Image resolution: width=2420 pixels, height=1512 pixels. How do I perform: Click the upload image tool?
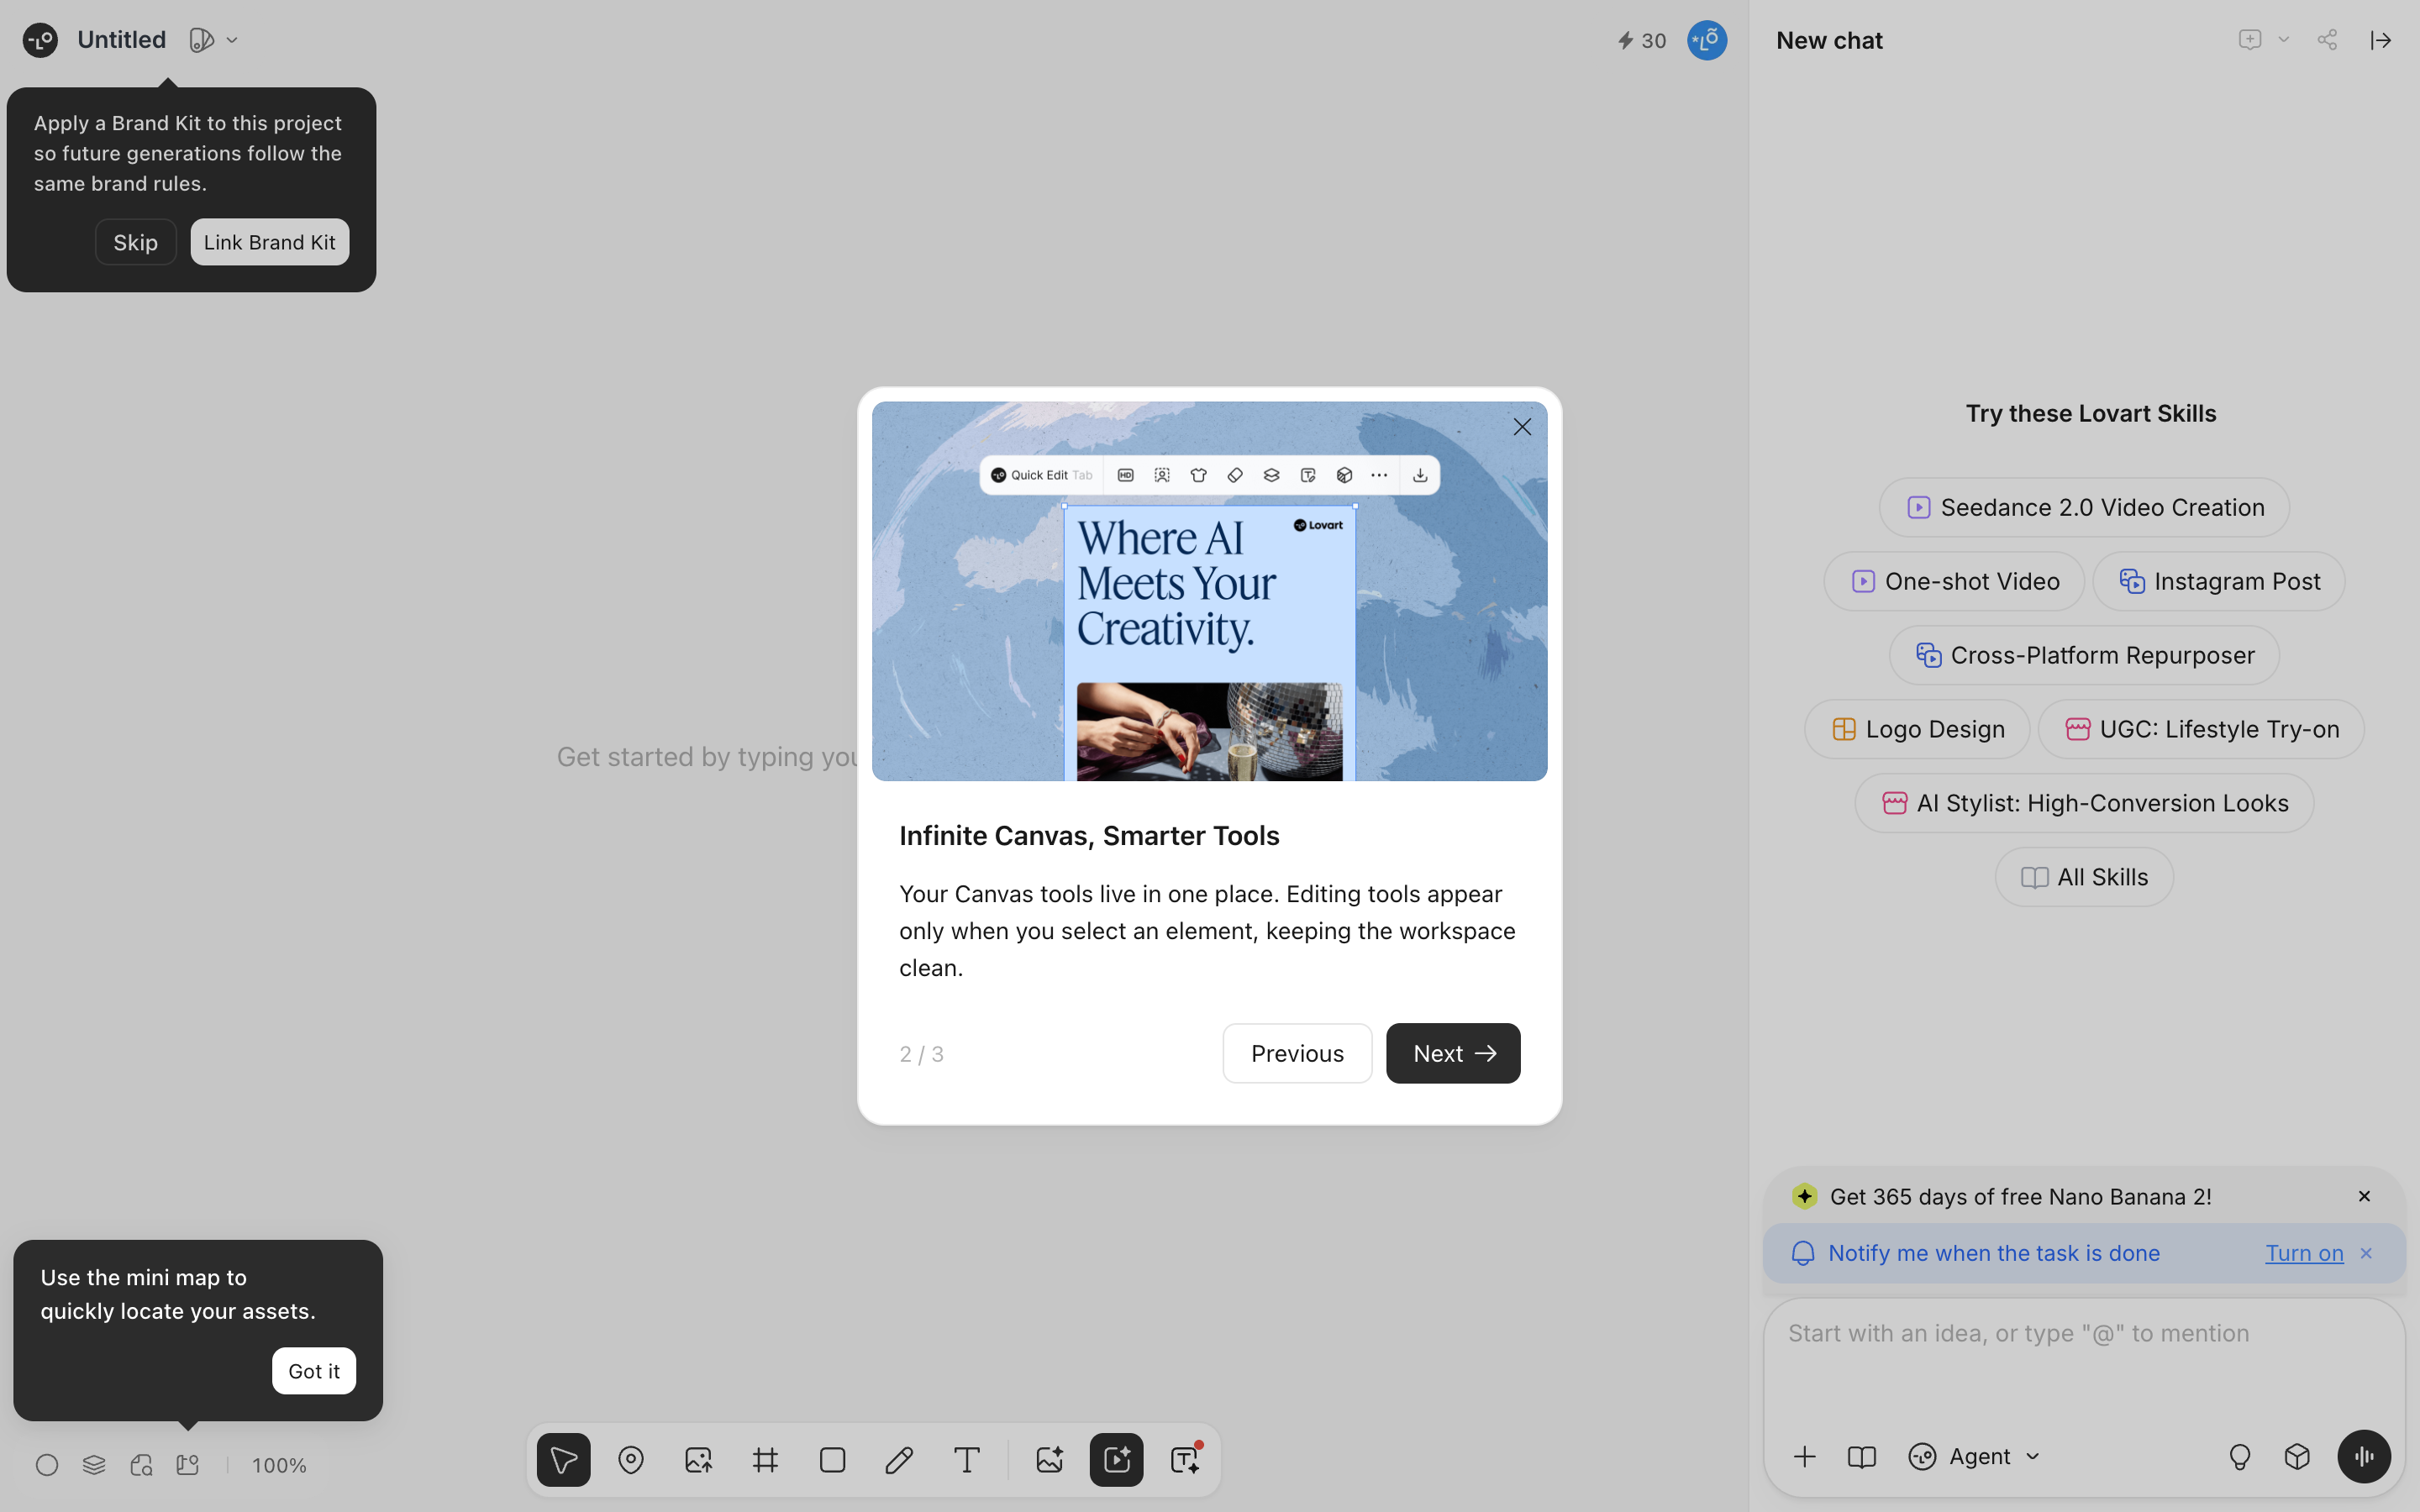(698, 1460)
